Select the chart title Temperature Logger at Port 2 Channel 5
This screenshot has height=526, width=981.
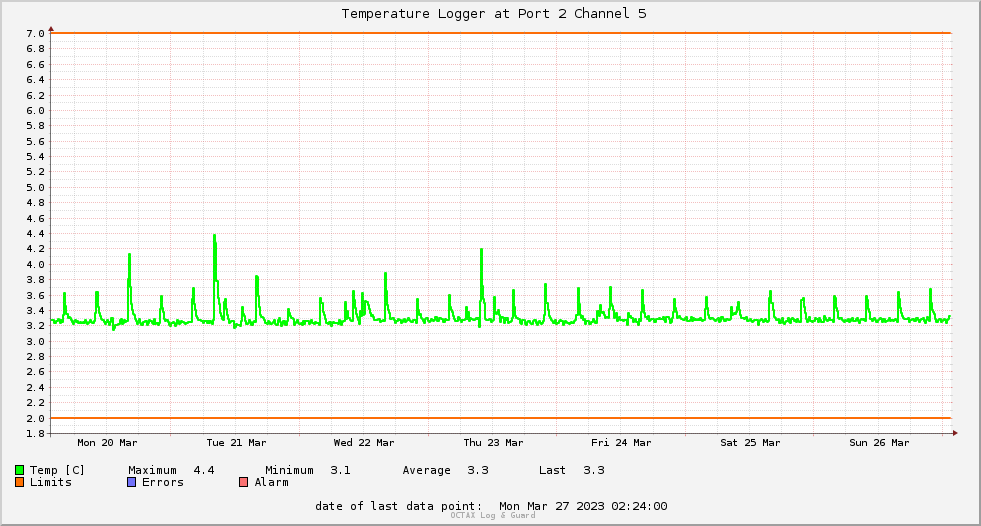494,14
